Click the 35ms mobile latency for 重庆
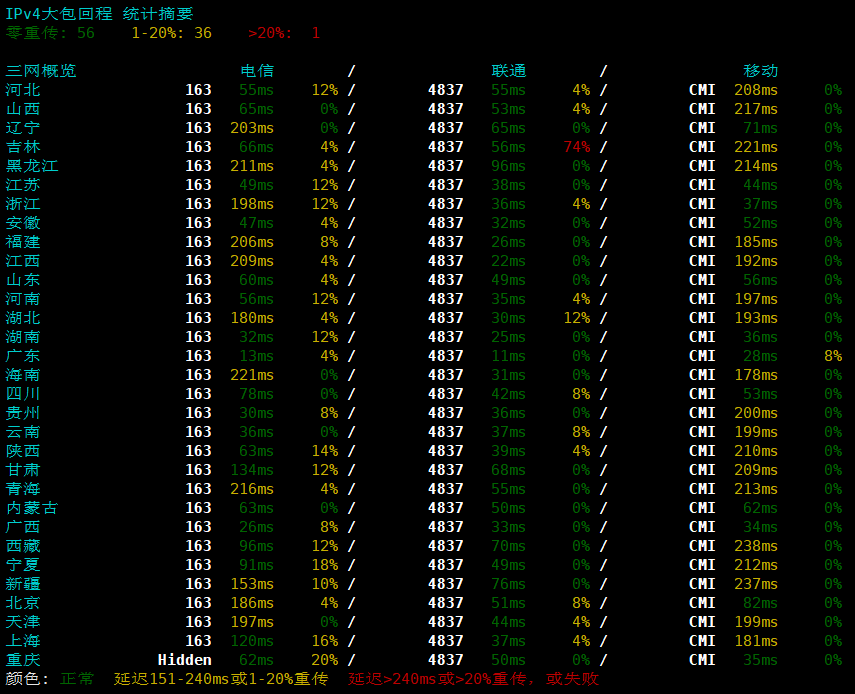The width and height of the screenshot is (855, 694). coord(760,660)
